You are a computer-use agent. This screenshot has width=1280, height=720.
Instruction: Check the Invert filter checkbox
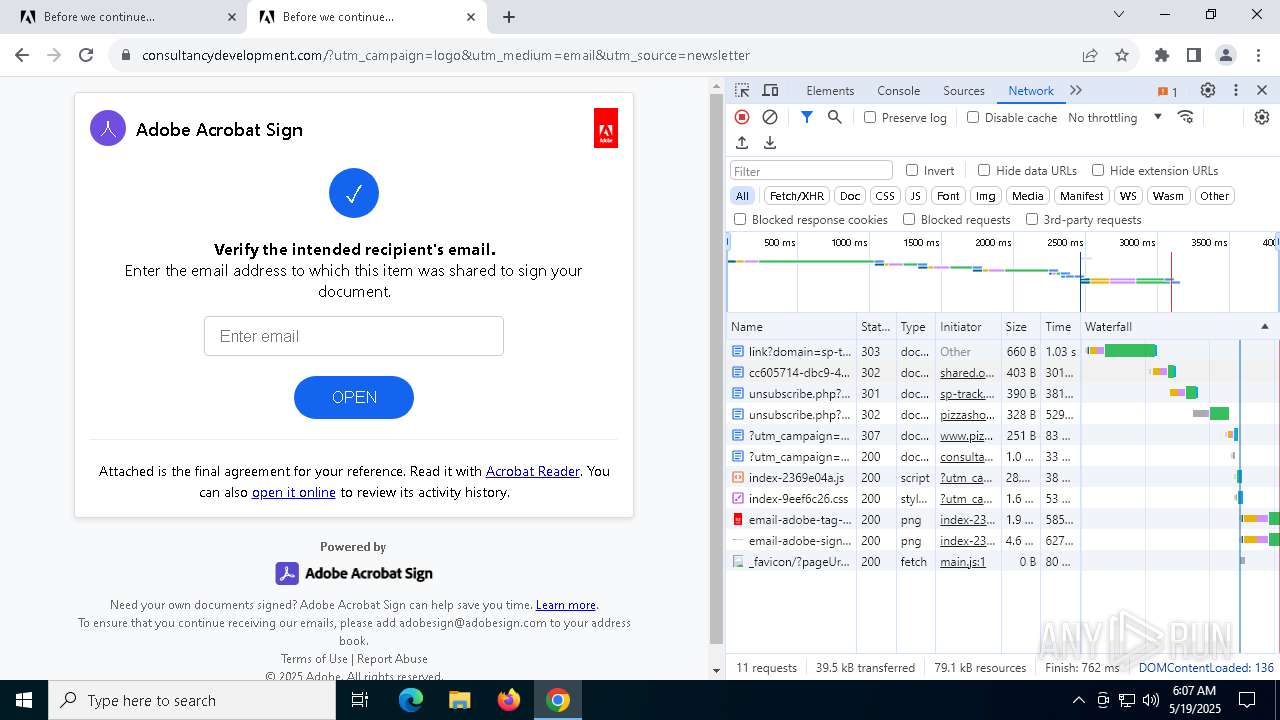click(x=912, y=170)
